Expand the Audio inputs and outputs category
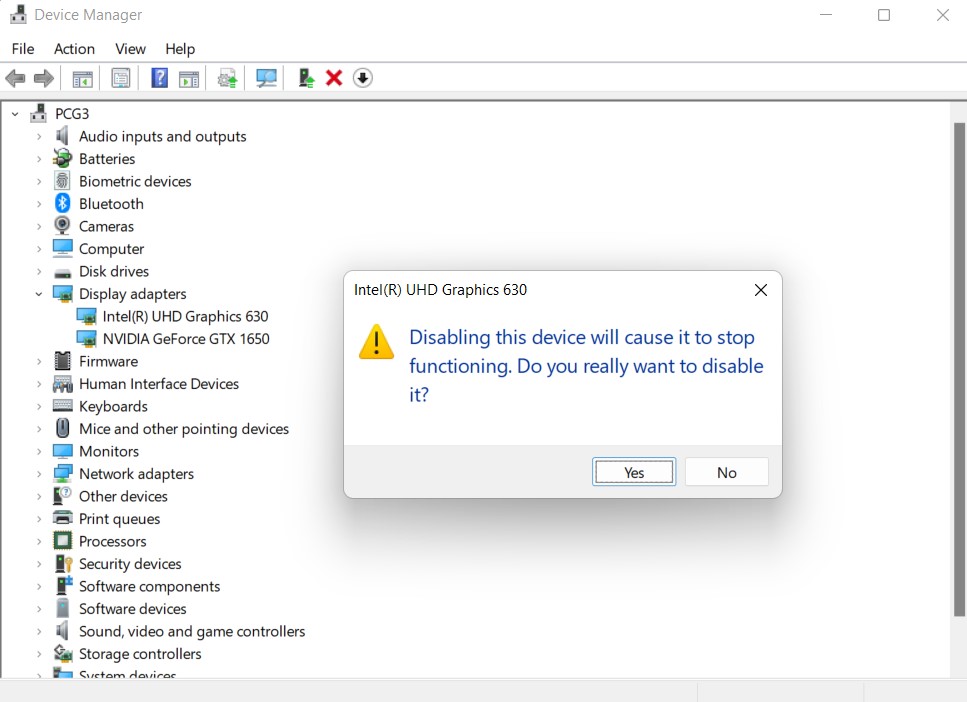The height and width of the screenshot is (702, 967). point(39,136)
